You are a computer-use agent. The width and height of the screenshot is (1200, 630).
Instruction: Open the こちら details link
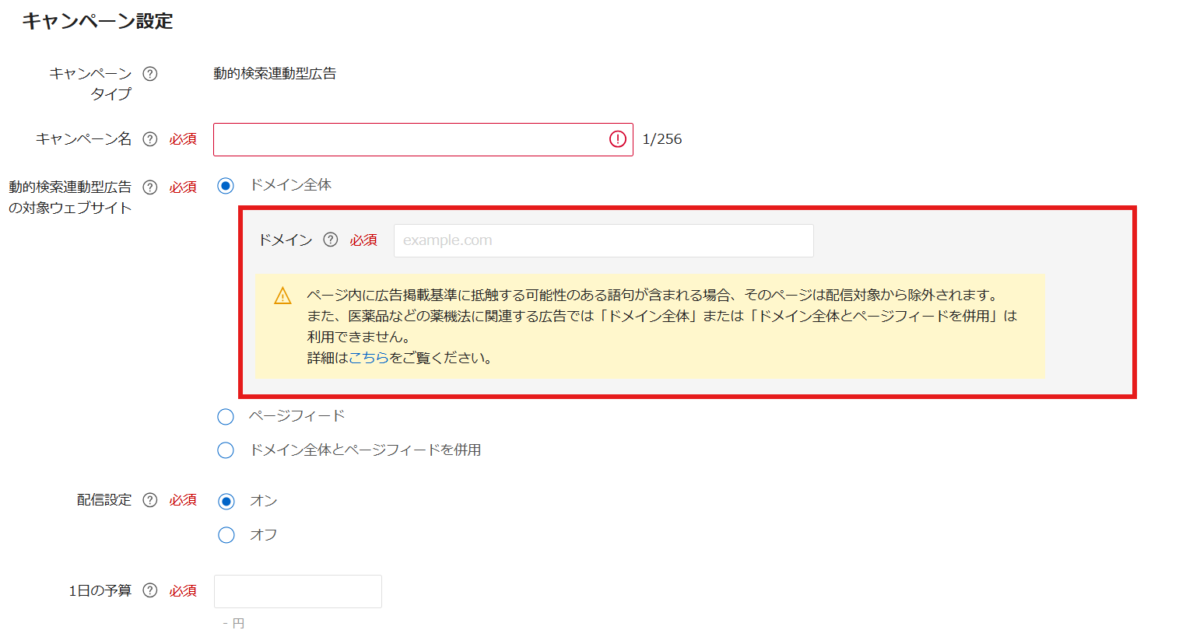pyautogui.click(x=368, y=358)
